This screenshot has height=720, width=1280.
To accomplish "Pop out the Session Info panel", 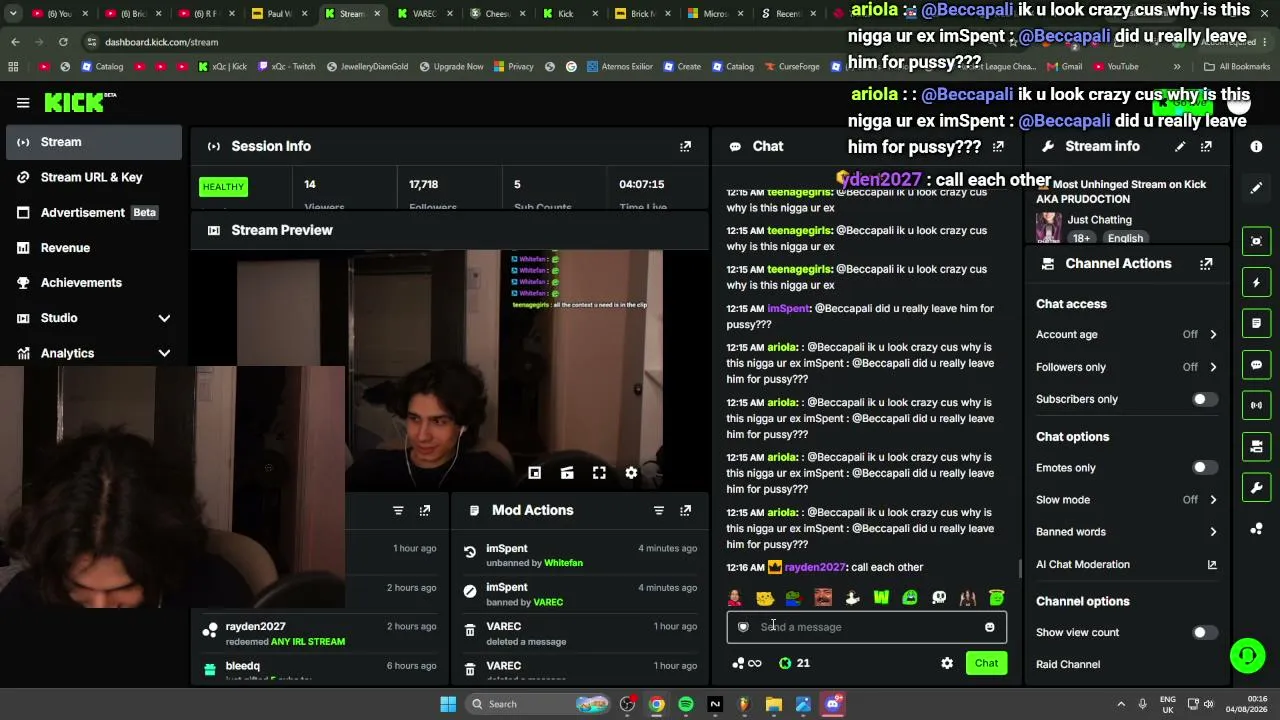I will pos(685,146).
